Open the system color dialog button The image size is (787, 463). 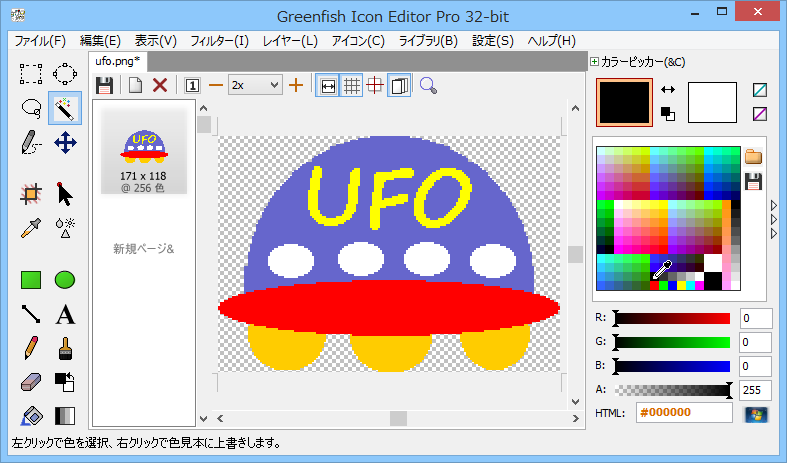click(x=756, y=414)
